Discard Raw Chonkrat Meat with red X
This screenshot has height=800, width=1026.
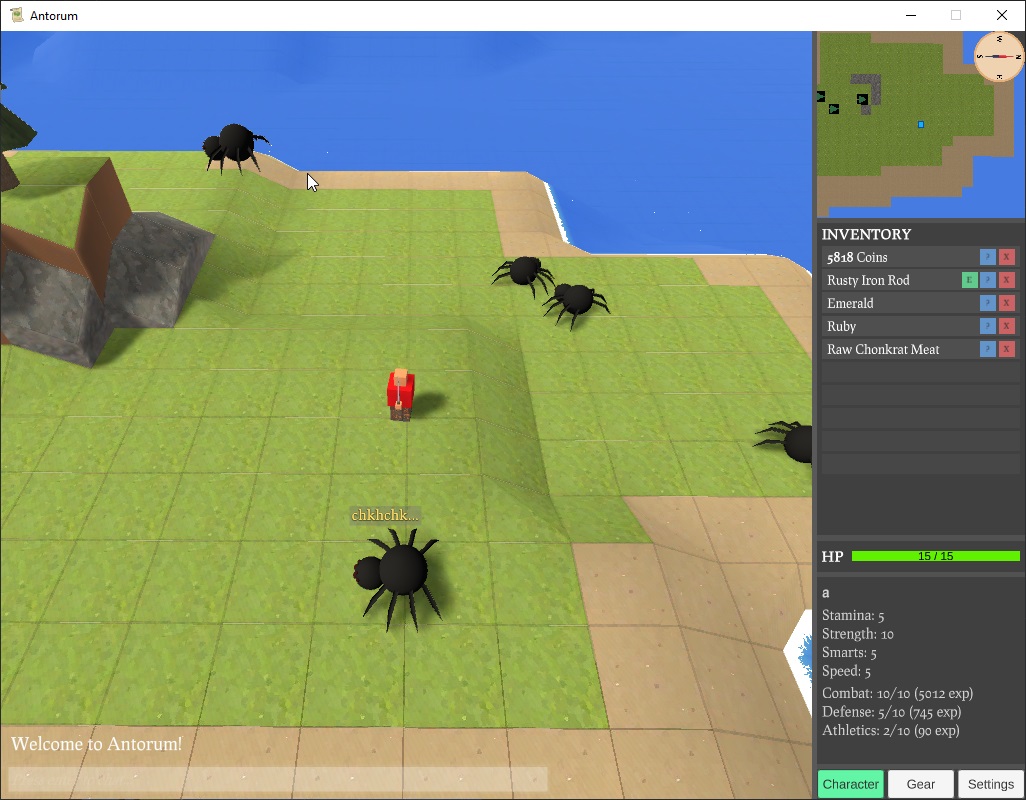click(x=1007, y=349)
